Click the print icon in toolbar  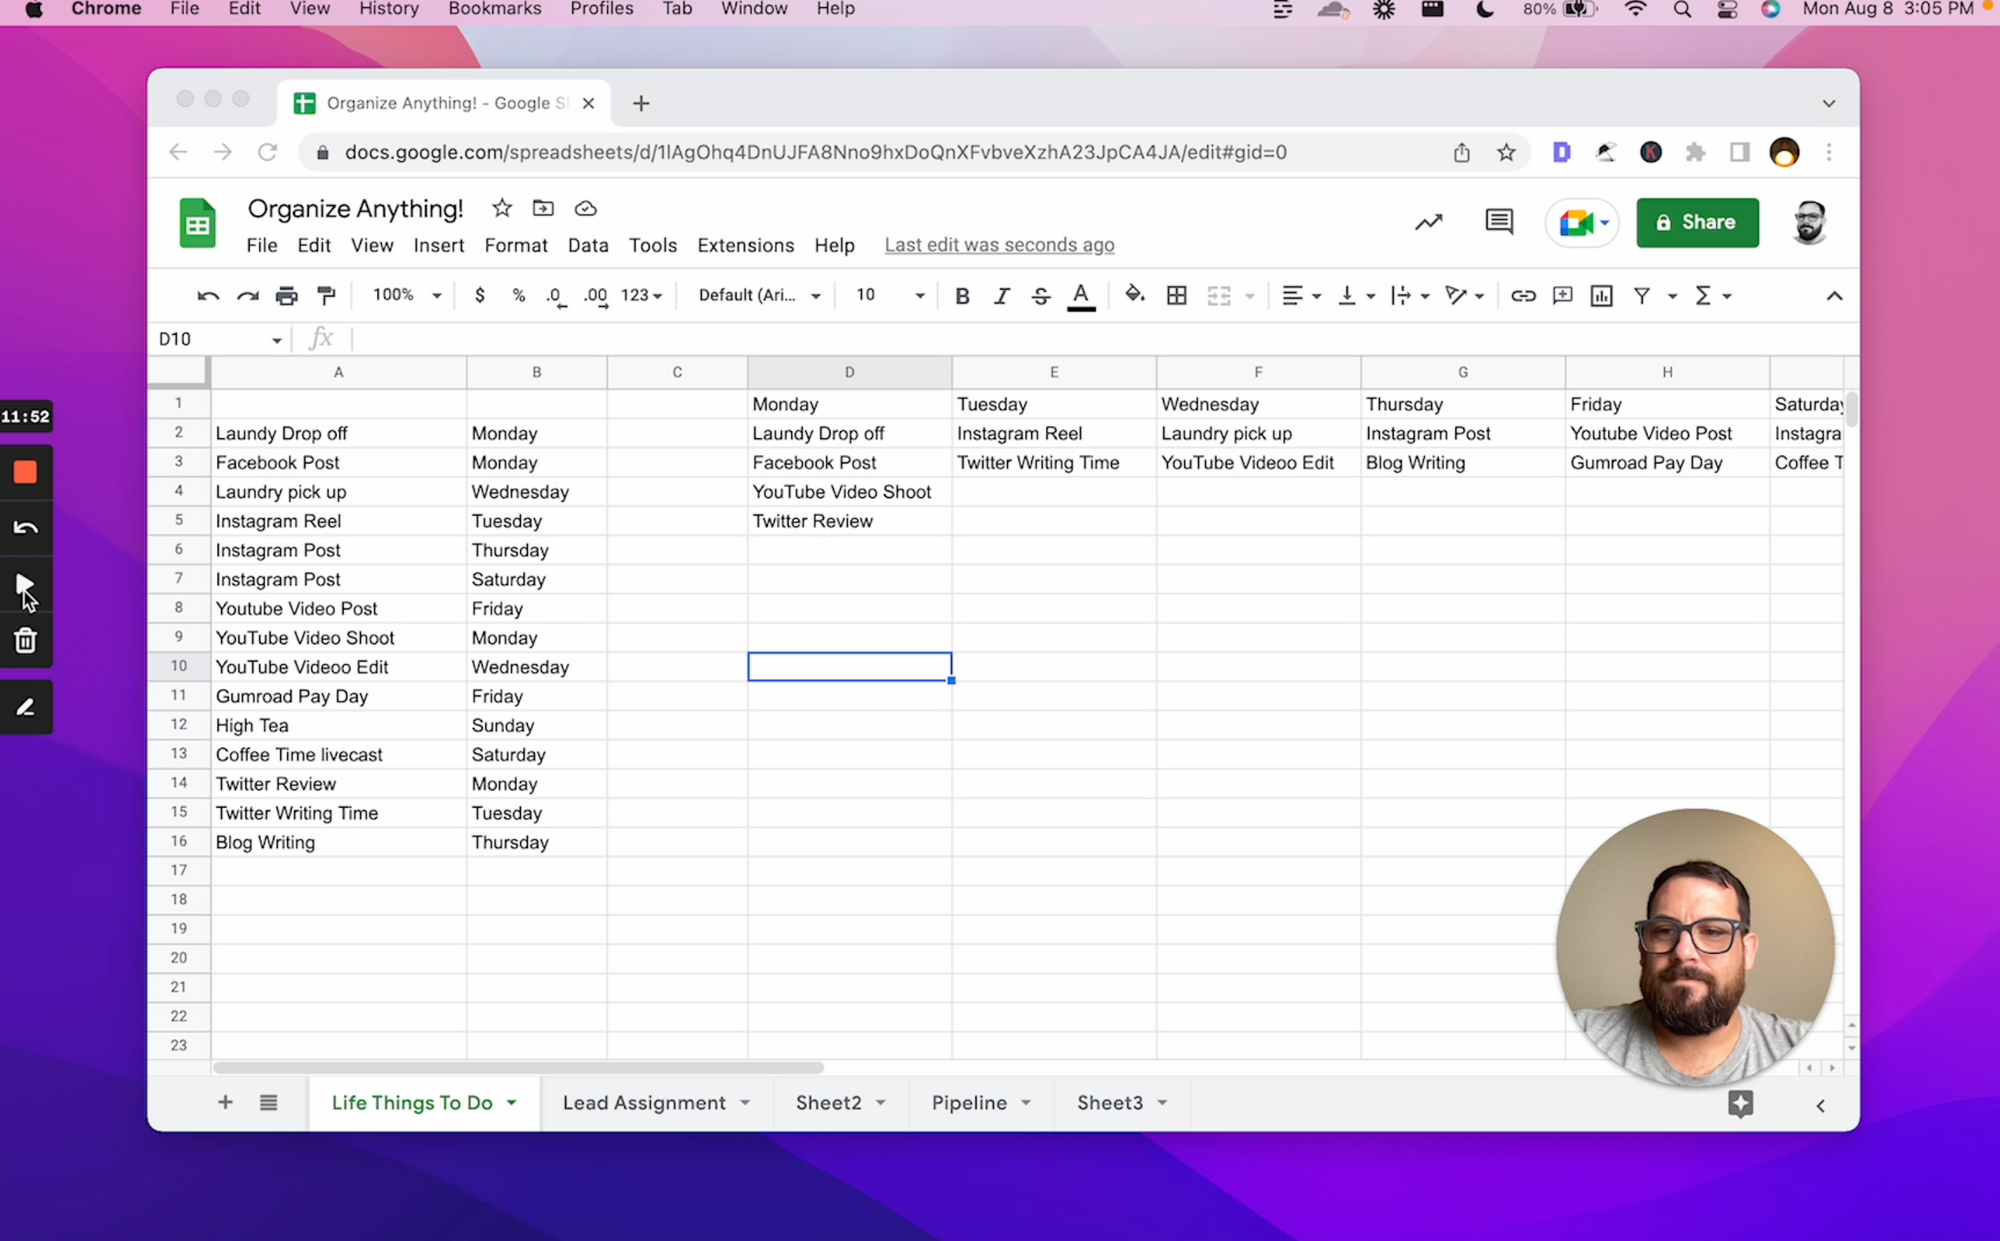point(287,295)
